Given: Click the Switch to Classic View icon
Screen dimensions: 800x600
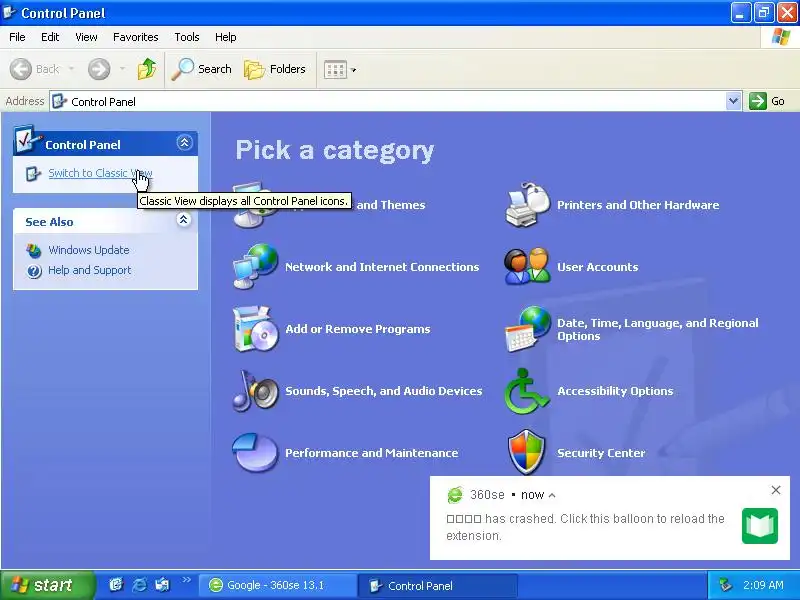Looking at the screenshot, I should tap(33, 174).
